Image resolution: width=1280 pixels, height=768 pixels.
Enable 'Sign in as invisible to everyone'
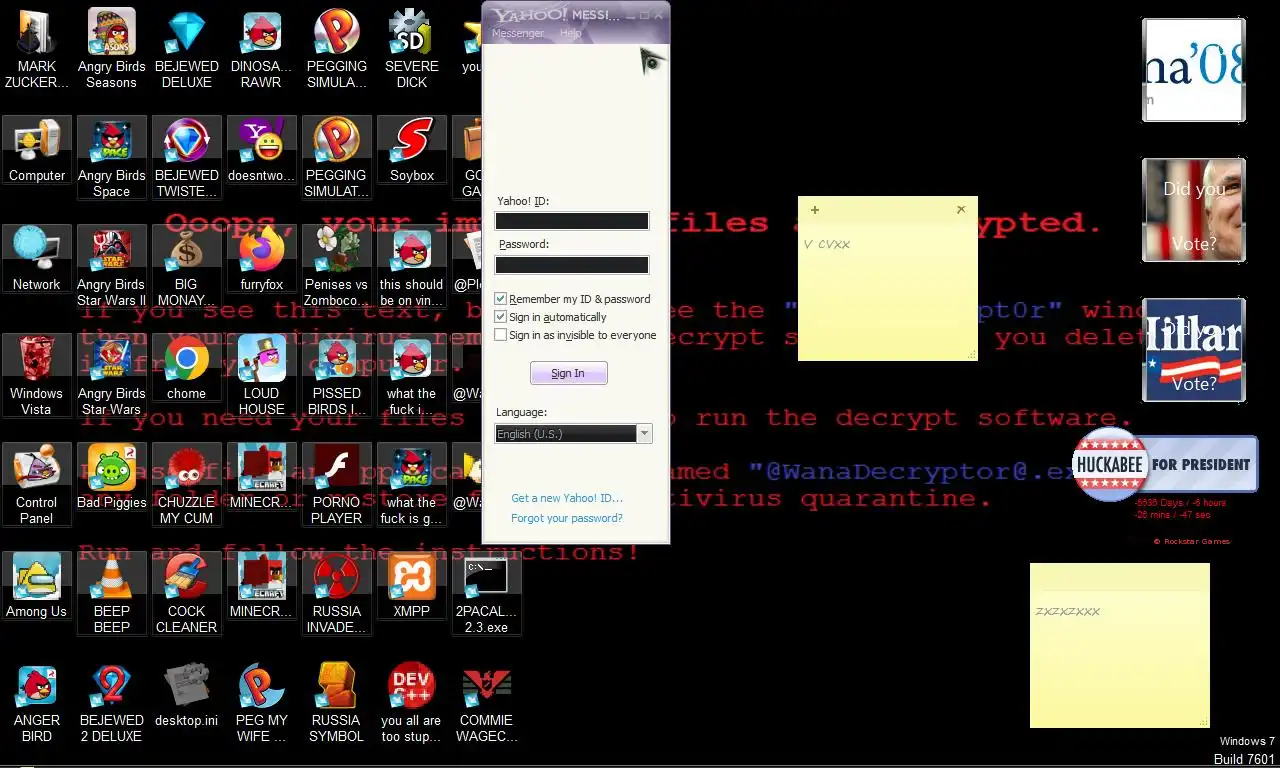point(501,335)
